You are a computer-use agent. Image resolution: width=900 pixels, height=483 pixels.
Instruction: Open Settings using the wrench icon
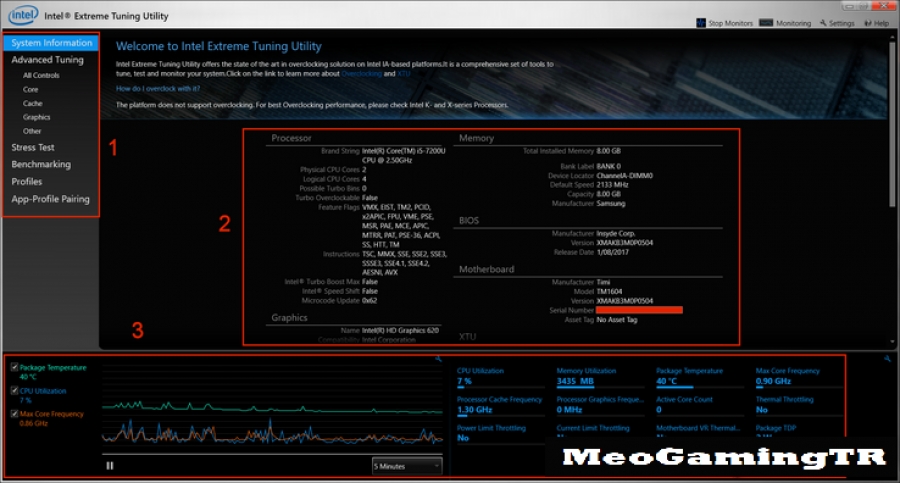coord(823,23)
